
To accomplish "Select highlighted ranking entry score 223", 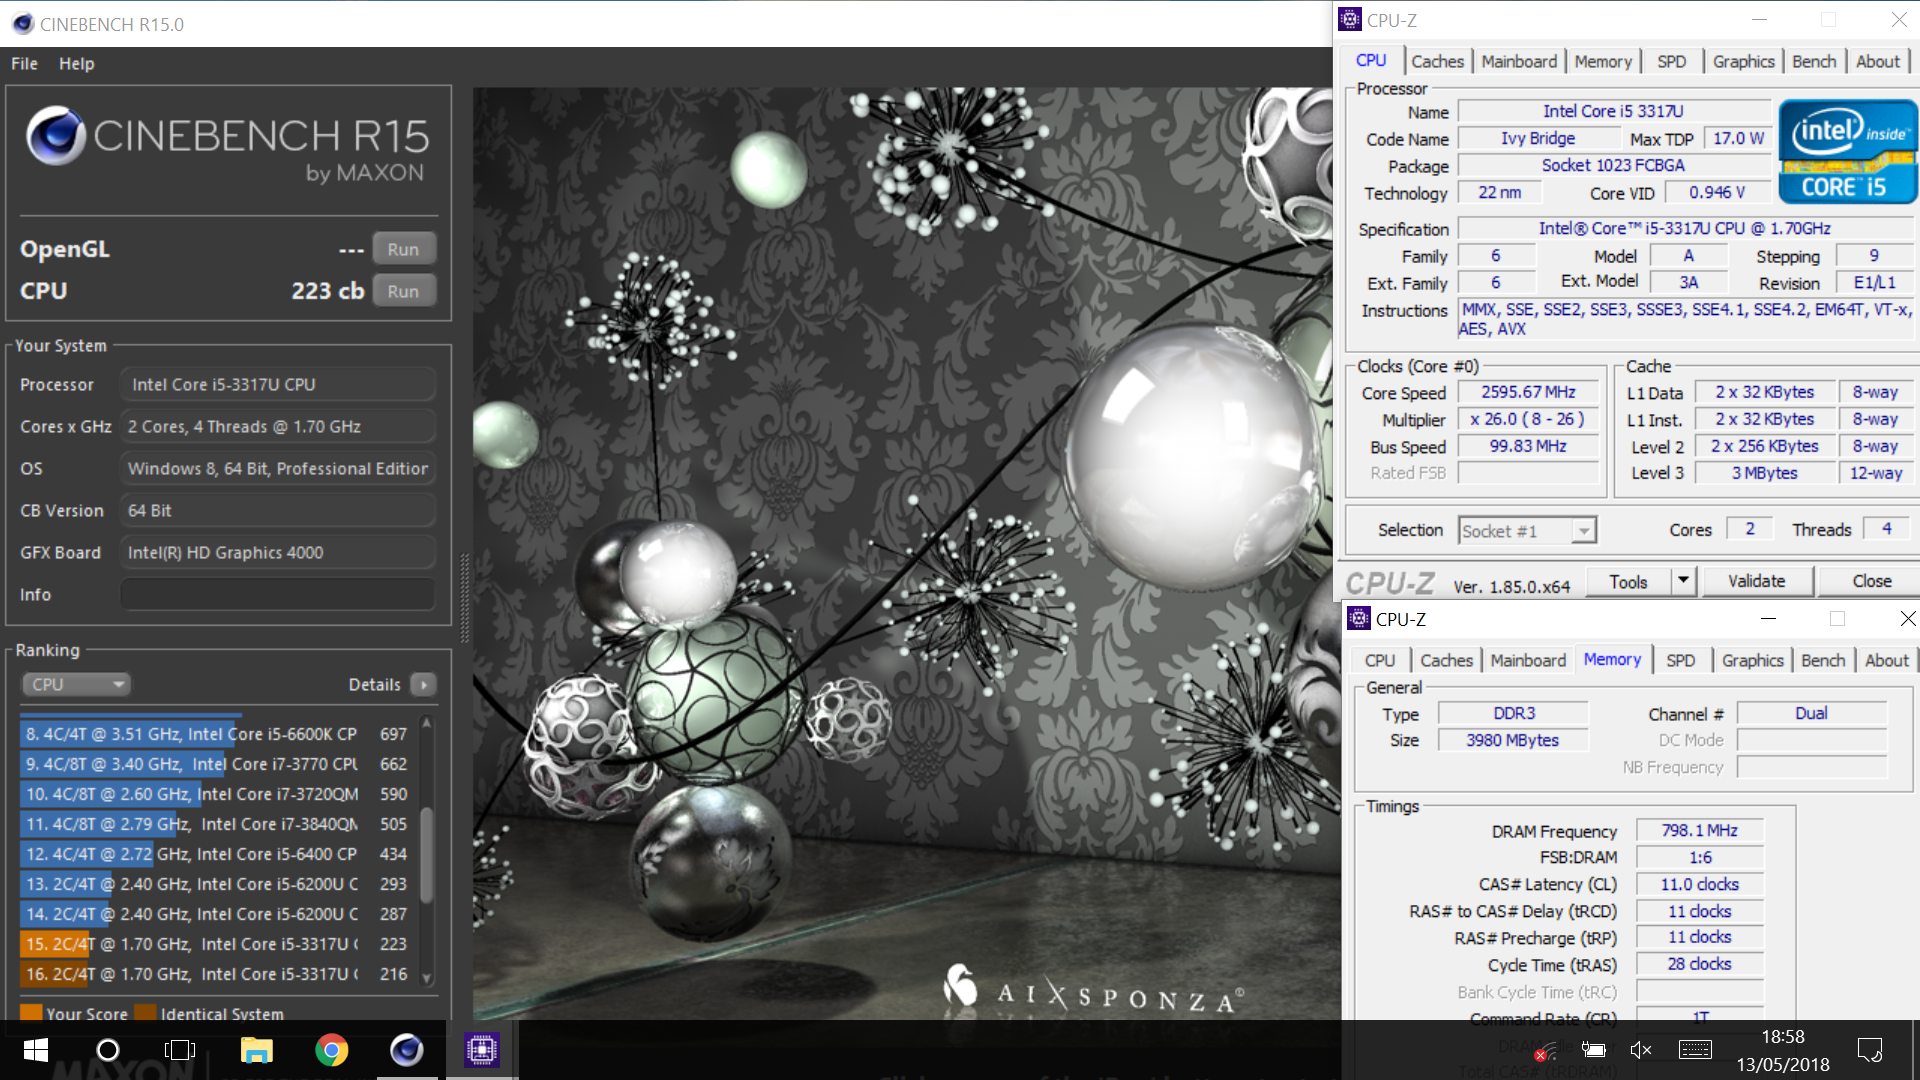I will point(218,944).
